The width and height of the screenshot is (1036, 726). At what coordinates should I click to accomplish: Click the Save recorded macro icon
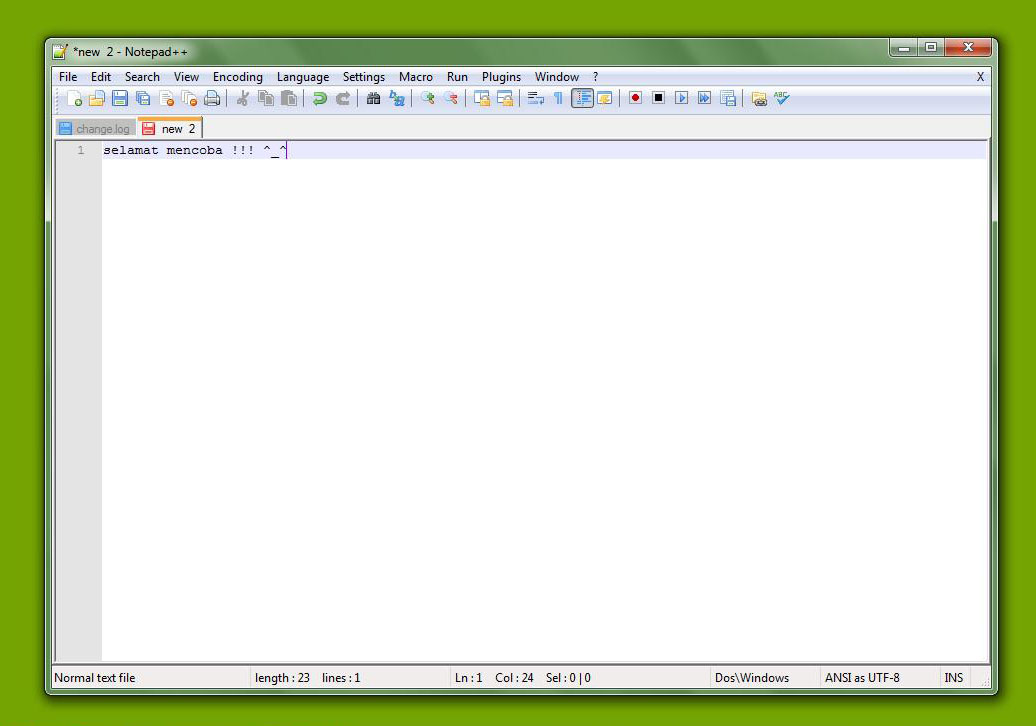pos(727,98)
